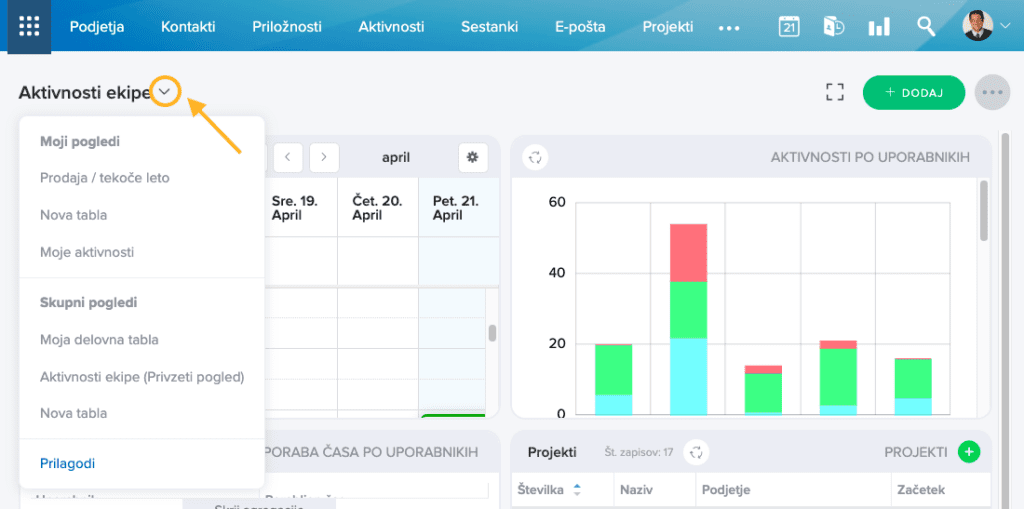Go to Kontakti in navigation
This screenshot has height=509, width=1024.
[x=188, y=27]
